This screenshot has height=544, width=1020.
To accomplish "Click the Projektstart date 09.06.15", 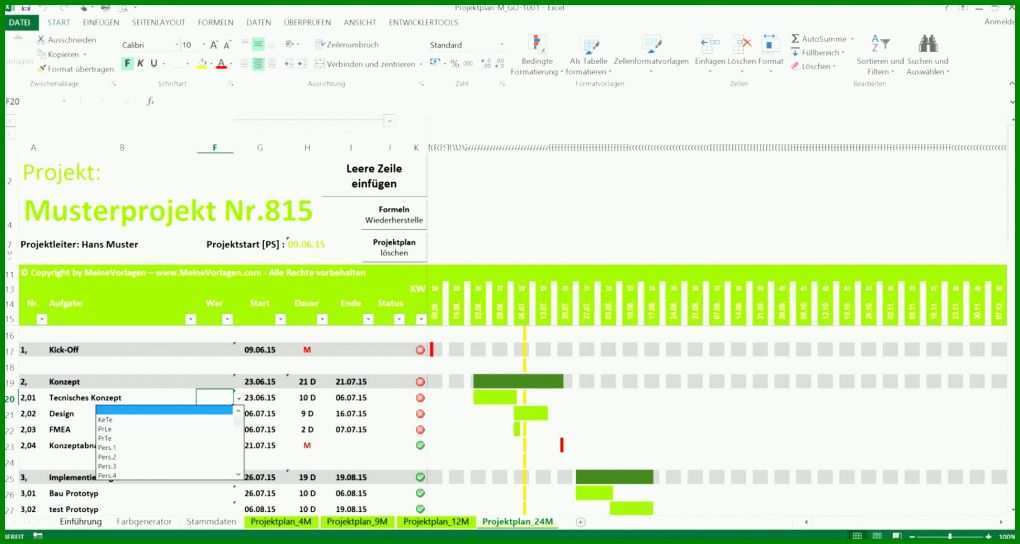I will tap(306, 245).
